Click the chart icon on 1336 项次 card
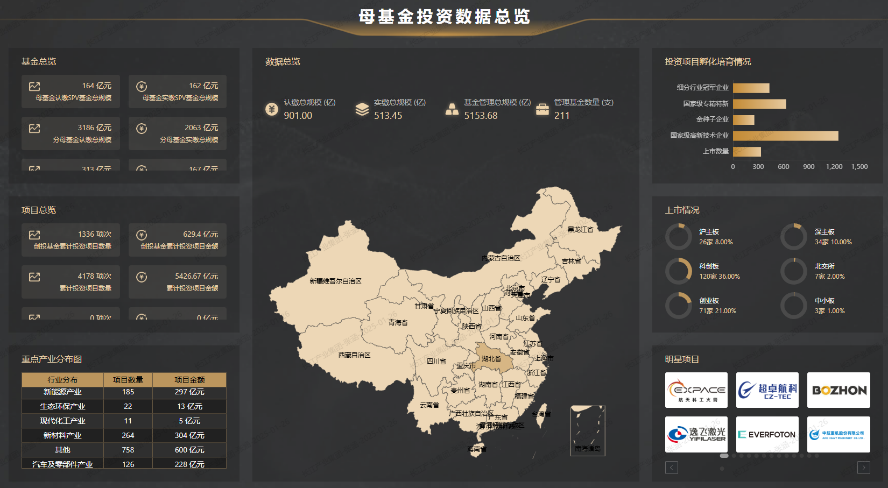Screen dimensions: 888x488 34,234
